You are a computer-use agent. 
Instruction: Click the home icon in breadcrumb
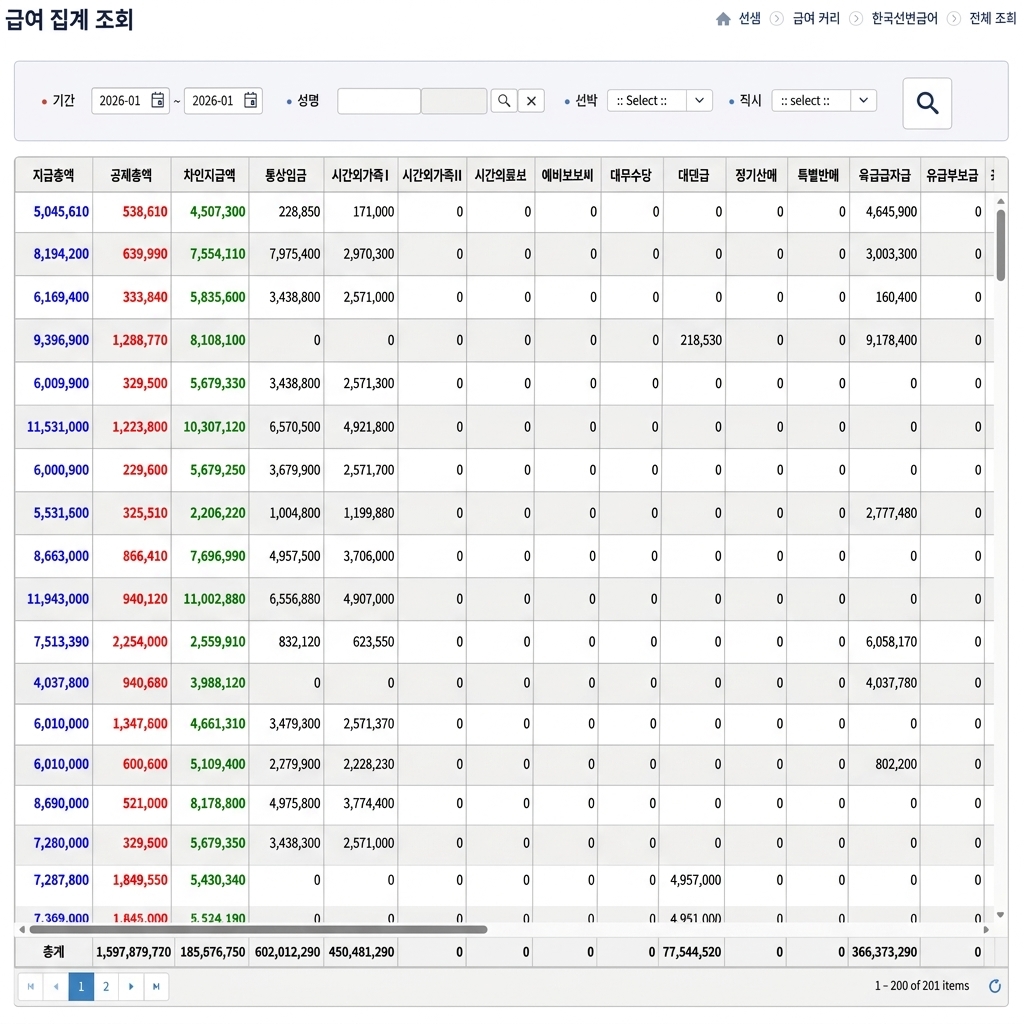tap(723, 19)
